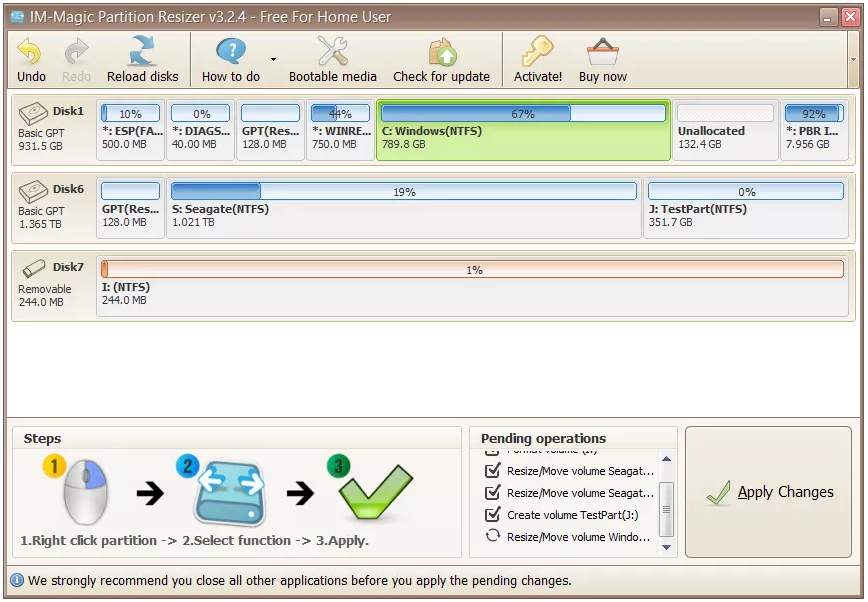Click the Undo arrow icon
The width and height of the screenshot is (868, 602).
31,52
